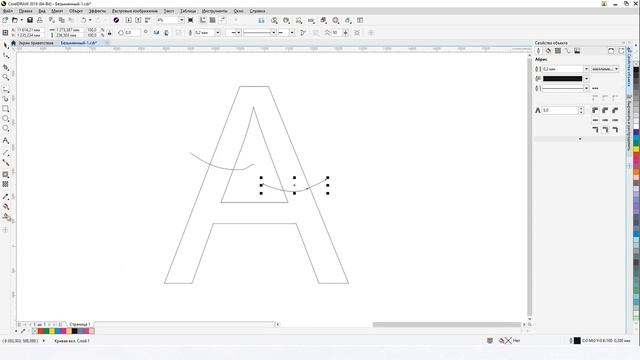Open the Файл menu
The height and width of the screenshot is (360, 640).
click(8, 11)
